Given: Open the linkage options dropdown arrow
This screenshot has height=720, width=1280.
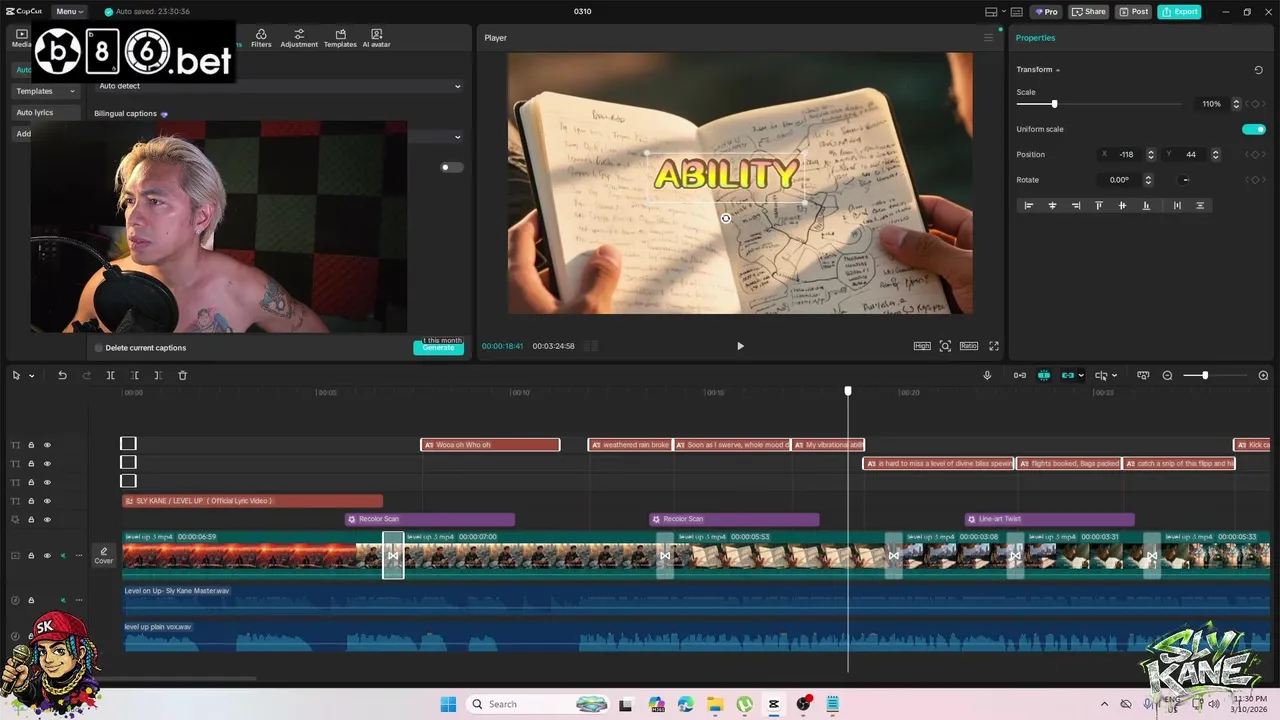Looking at the screenshot, I should pyautogui.click(x=1081, y=376).
